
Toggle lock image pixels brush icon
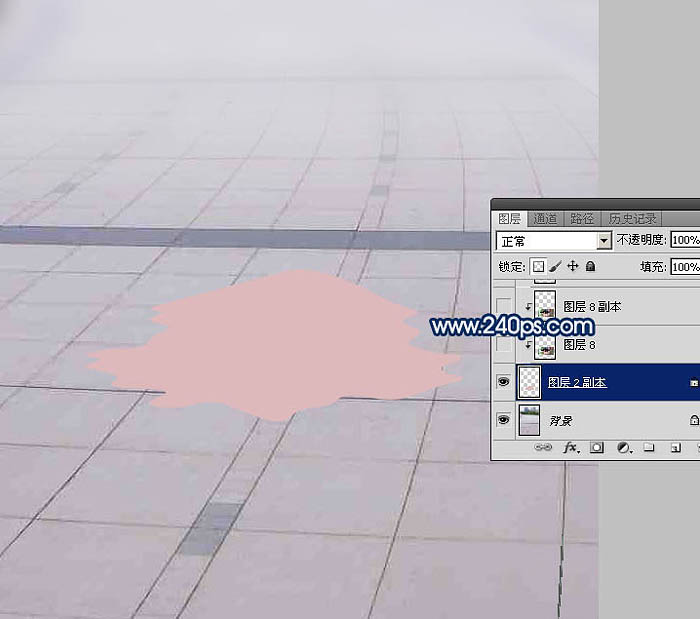coord(555,266)
